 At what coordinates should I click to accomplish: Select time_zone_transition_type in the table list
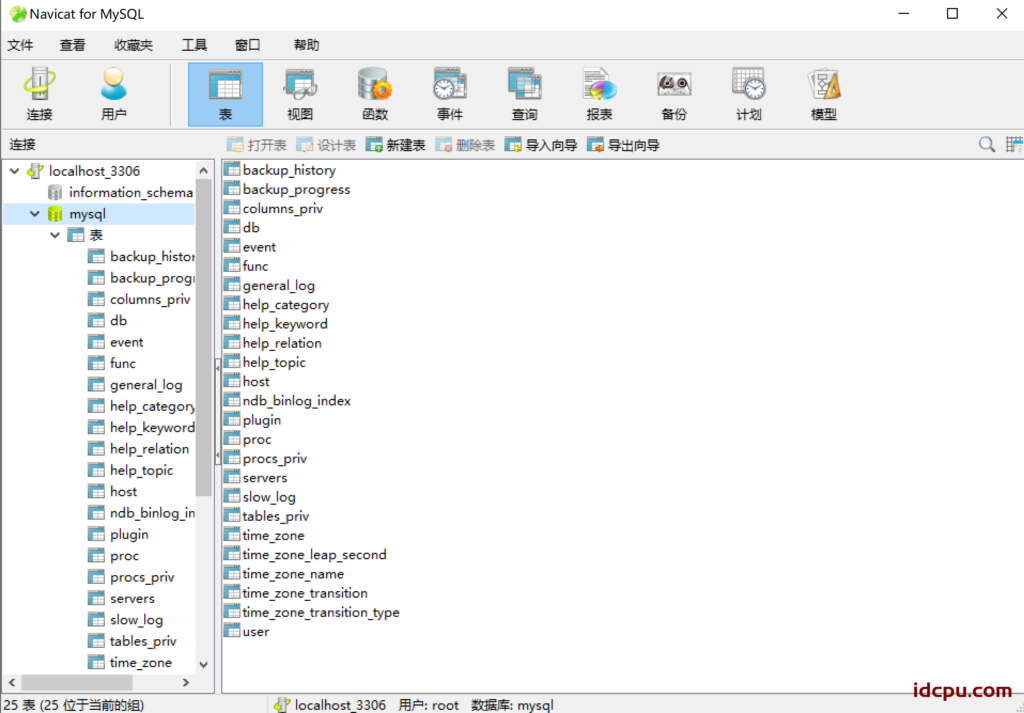coord(321,612)
